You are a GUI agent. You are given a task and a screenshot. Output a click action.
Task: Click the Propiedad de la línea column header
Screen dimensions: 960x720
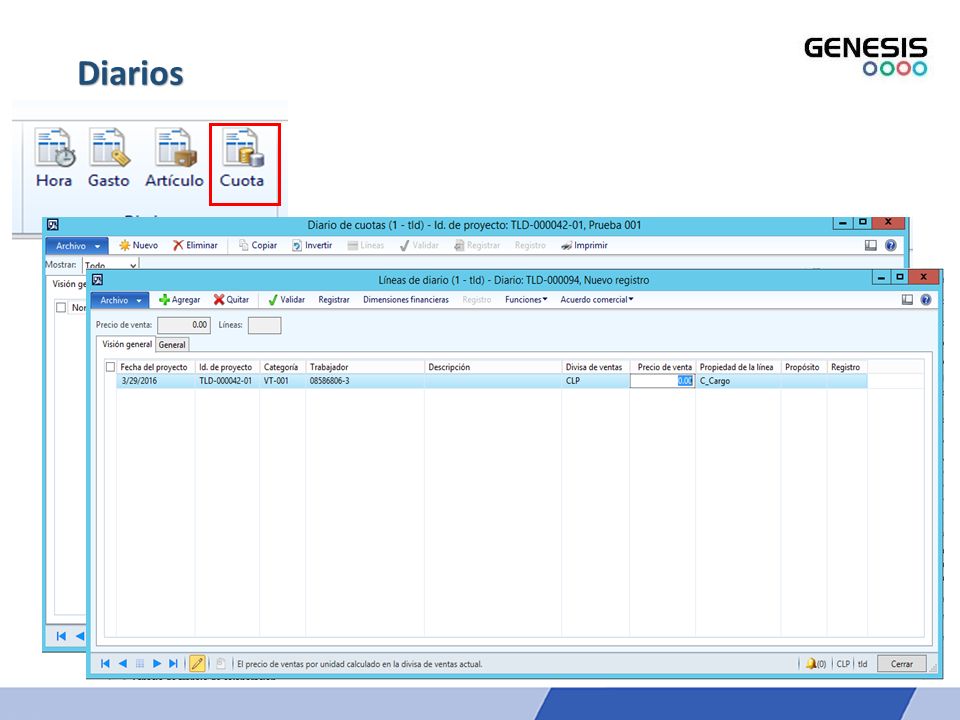tap(738, 367)
